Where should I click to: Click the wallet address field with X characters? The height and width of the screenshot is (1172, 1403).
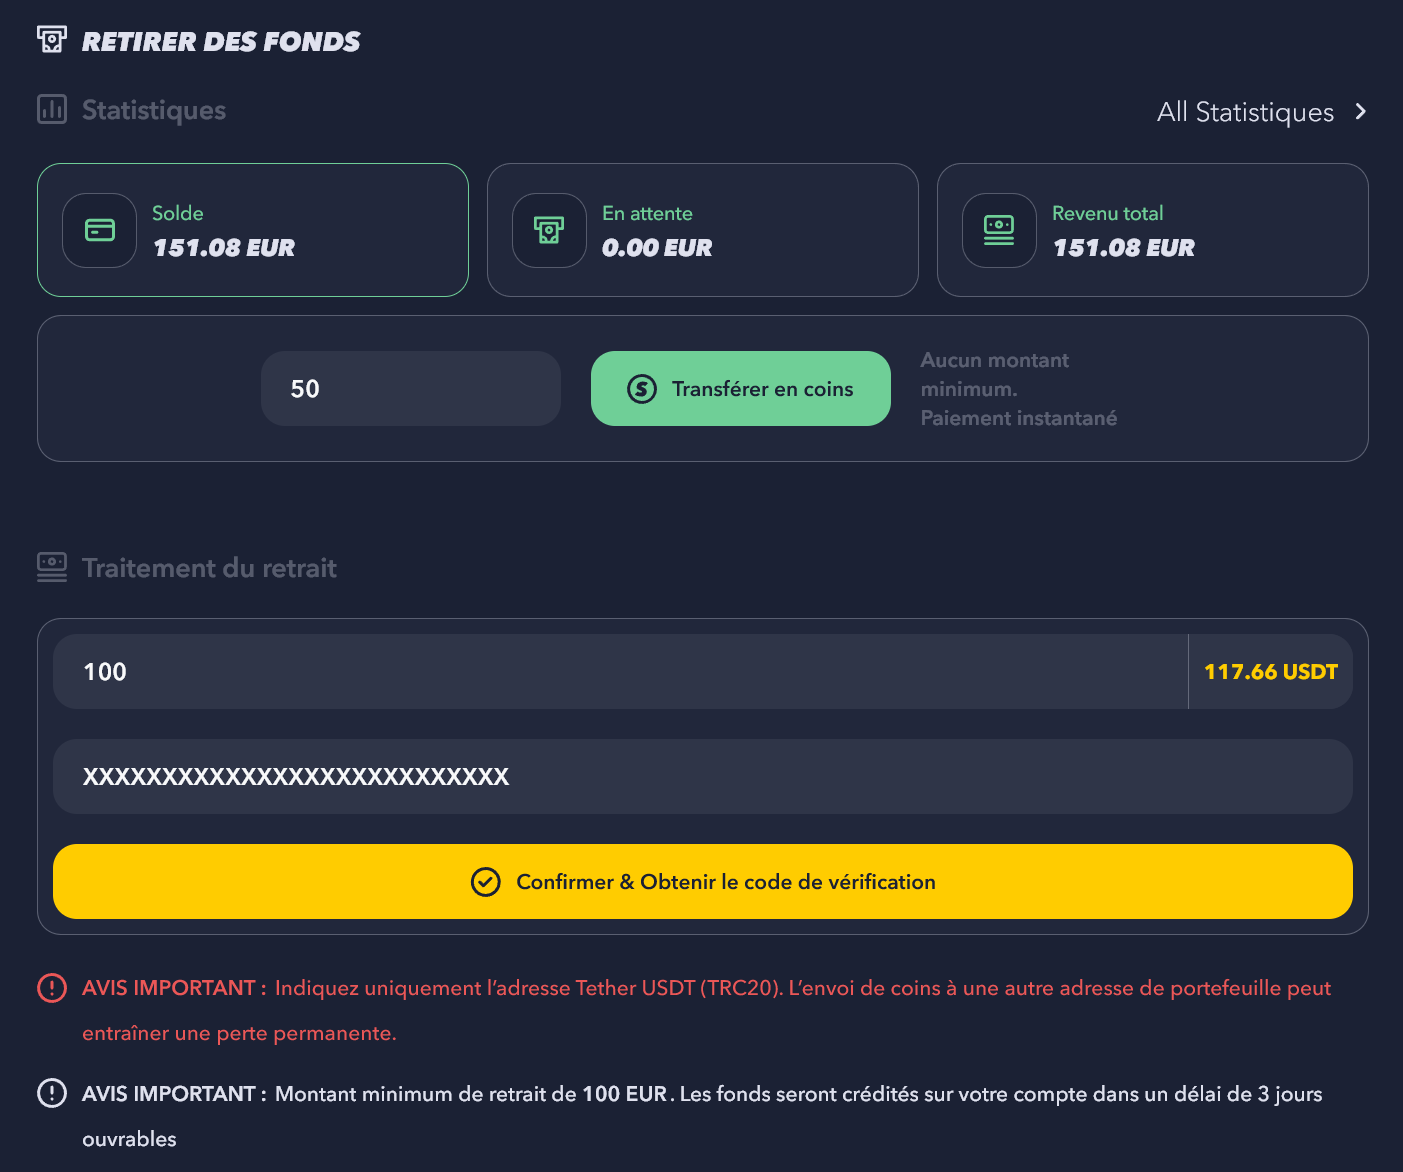[x=702, y=777]
